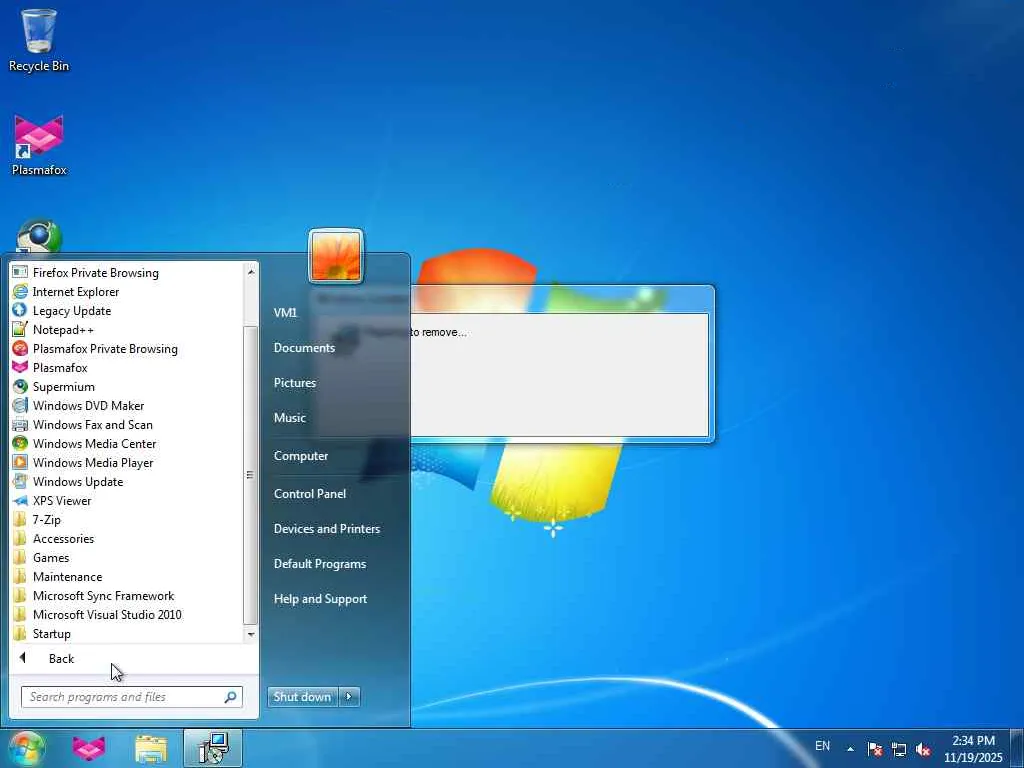Open Documents from Start menu

pyautogui.click(x=304, y=347)
